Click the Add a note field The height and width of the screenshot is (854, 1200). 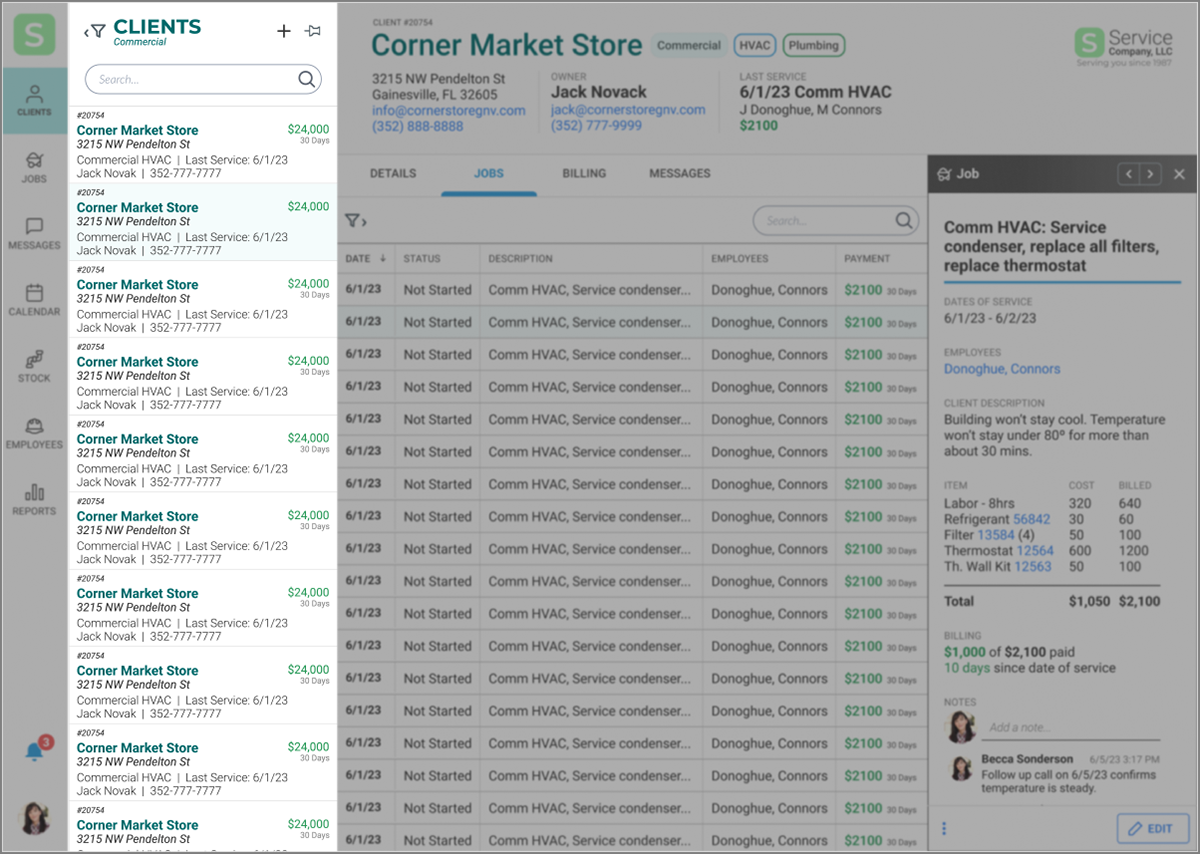tap(1070, 727)
